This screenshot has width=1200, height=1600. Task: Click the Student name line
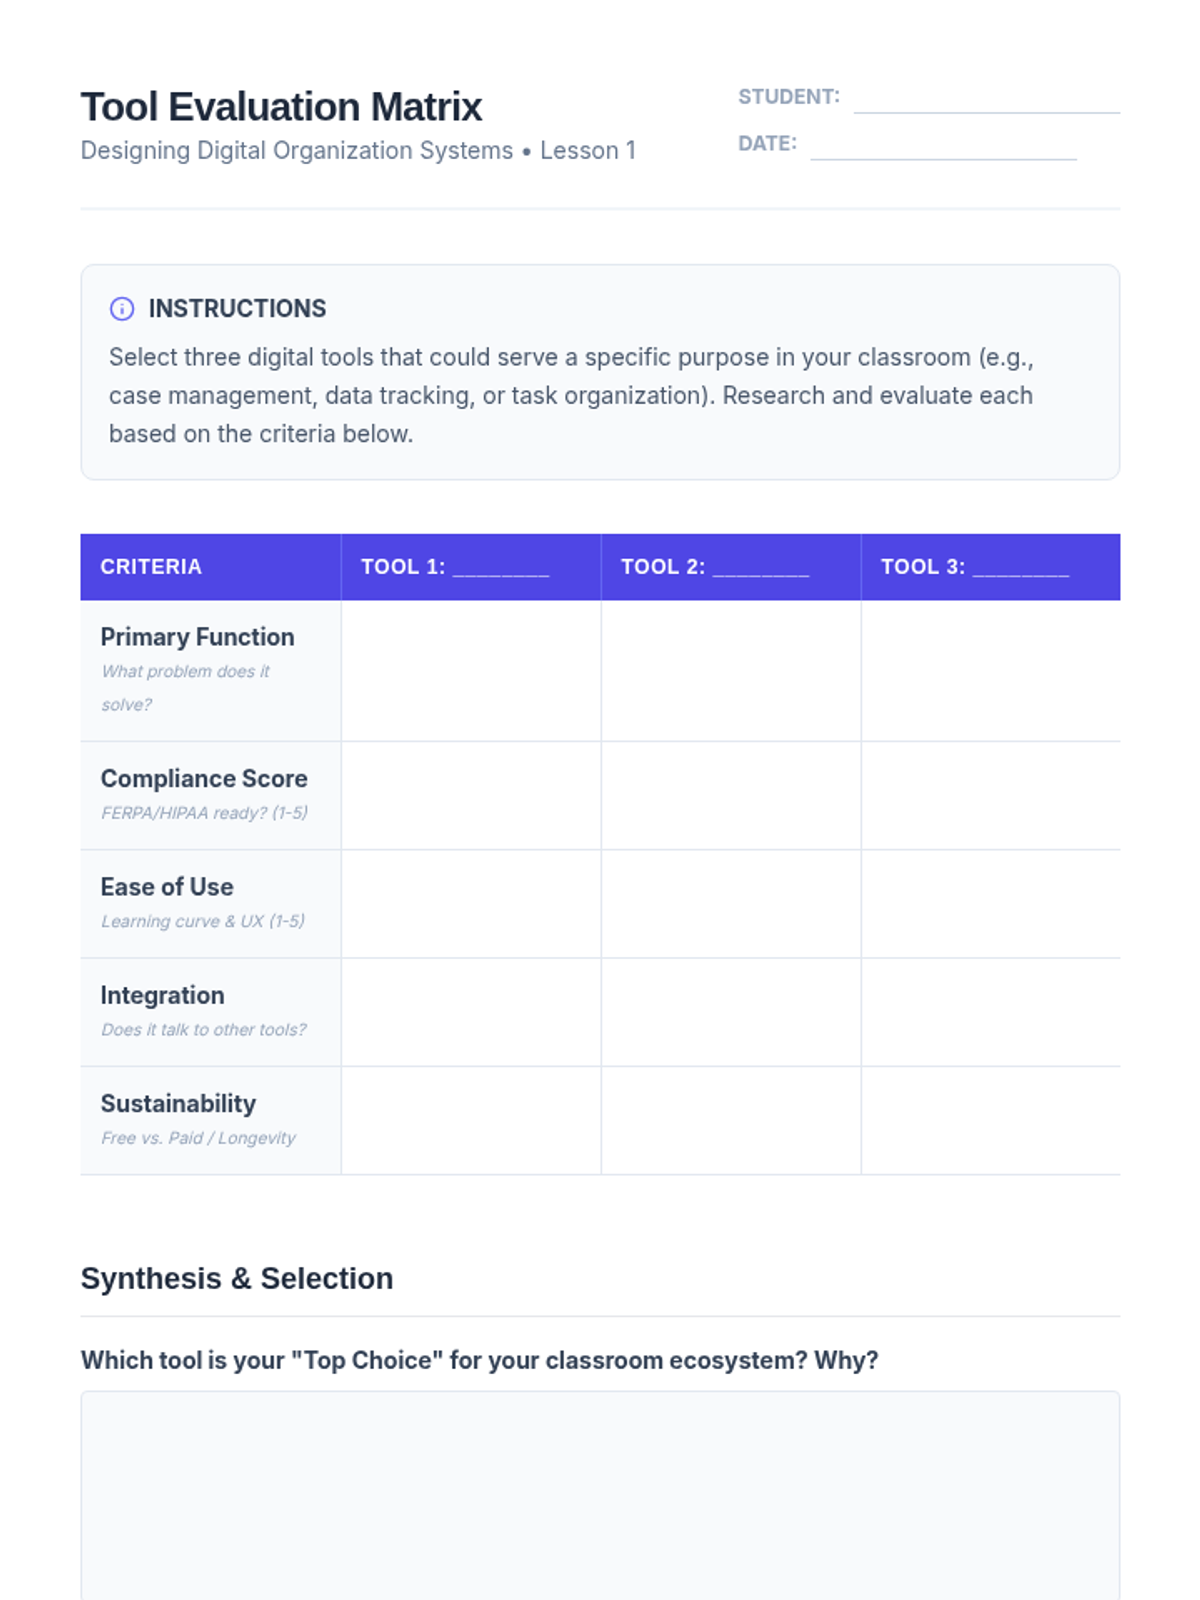pos(986,100)
